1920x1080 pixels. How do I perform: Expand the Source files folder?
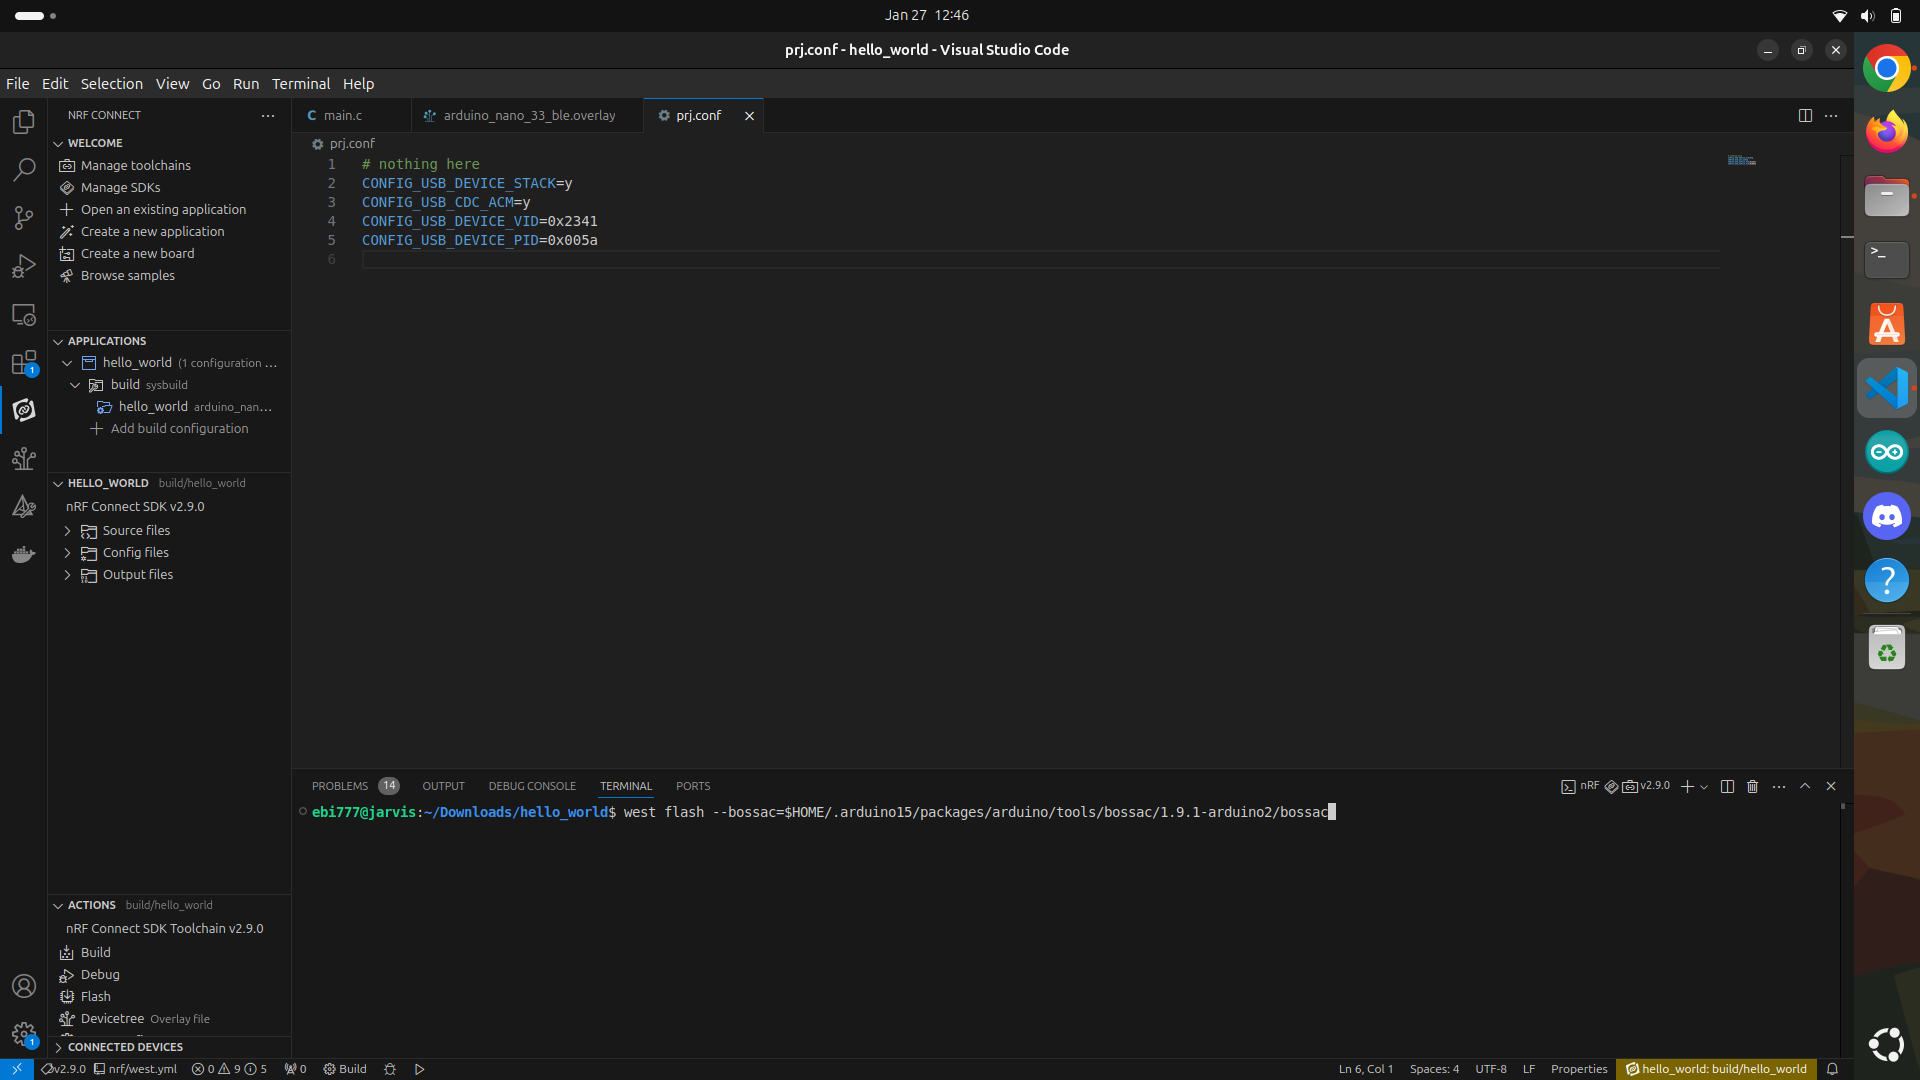tap(136, 531)
